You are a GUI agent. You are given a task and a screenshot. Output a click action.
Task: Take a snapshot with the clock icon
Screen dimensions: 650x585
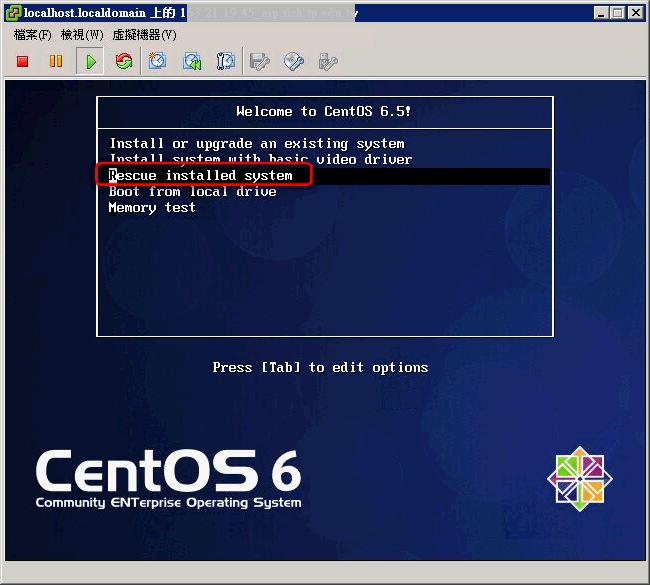pos(157,61)
